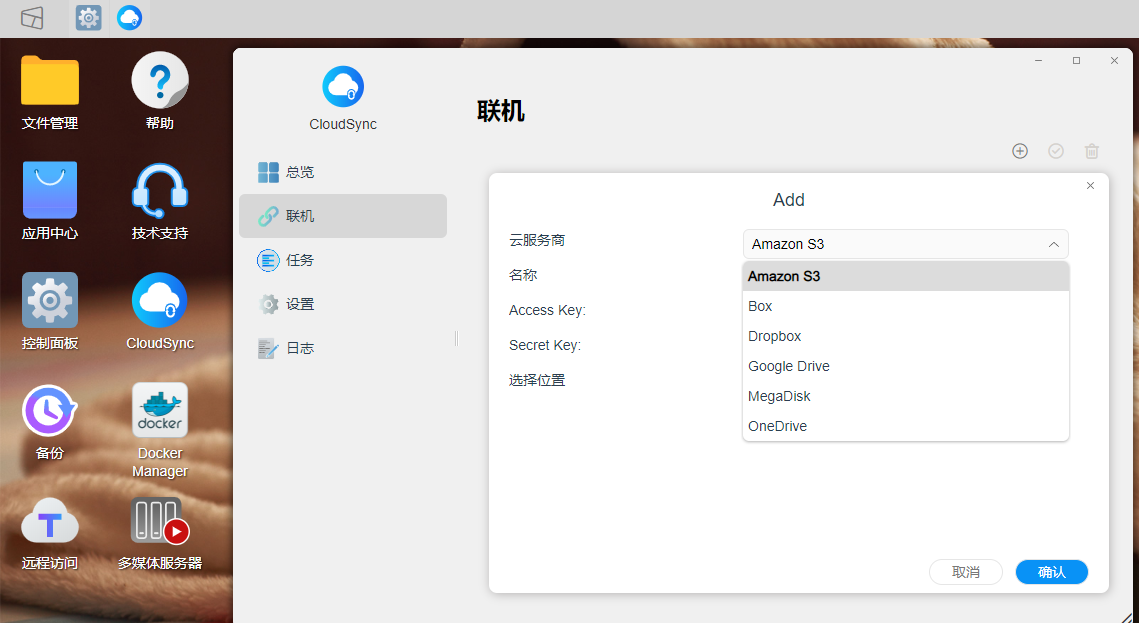This screenshot has height=623, width=1139.
Task: Click the 名称 name label
Action: [x=523, y=275]
